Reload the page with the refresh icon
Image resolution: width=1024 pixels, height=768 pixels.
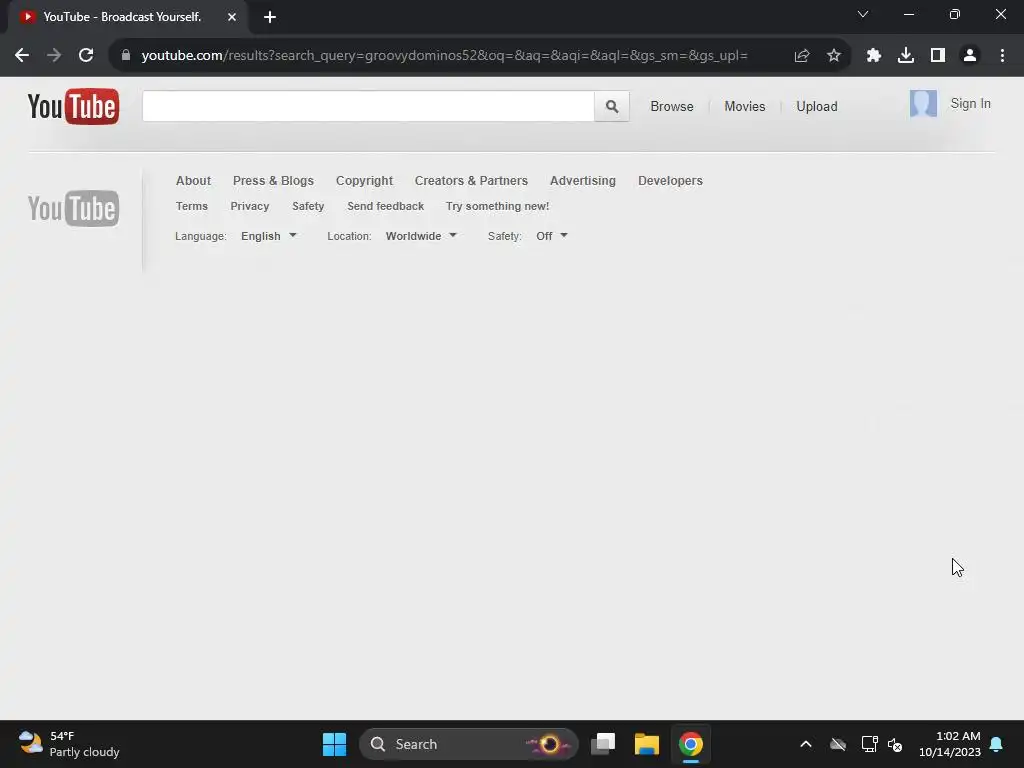86,56
